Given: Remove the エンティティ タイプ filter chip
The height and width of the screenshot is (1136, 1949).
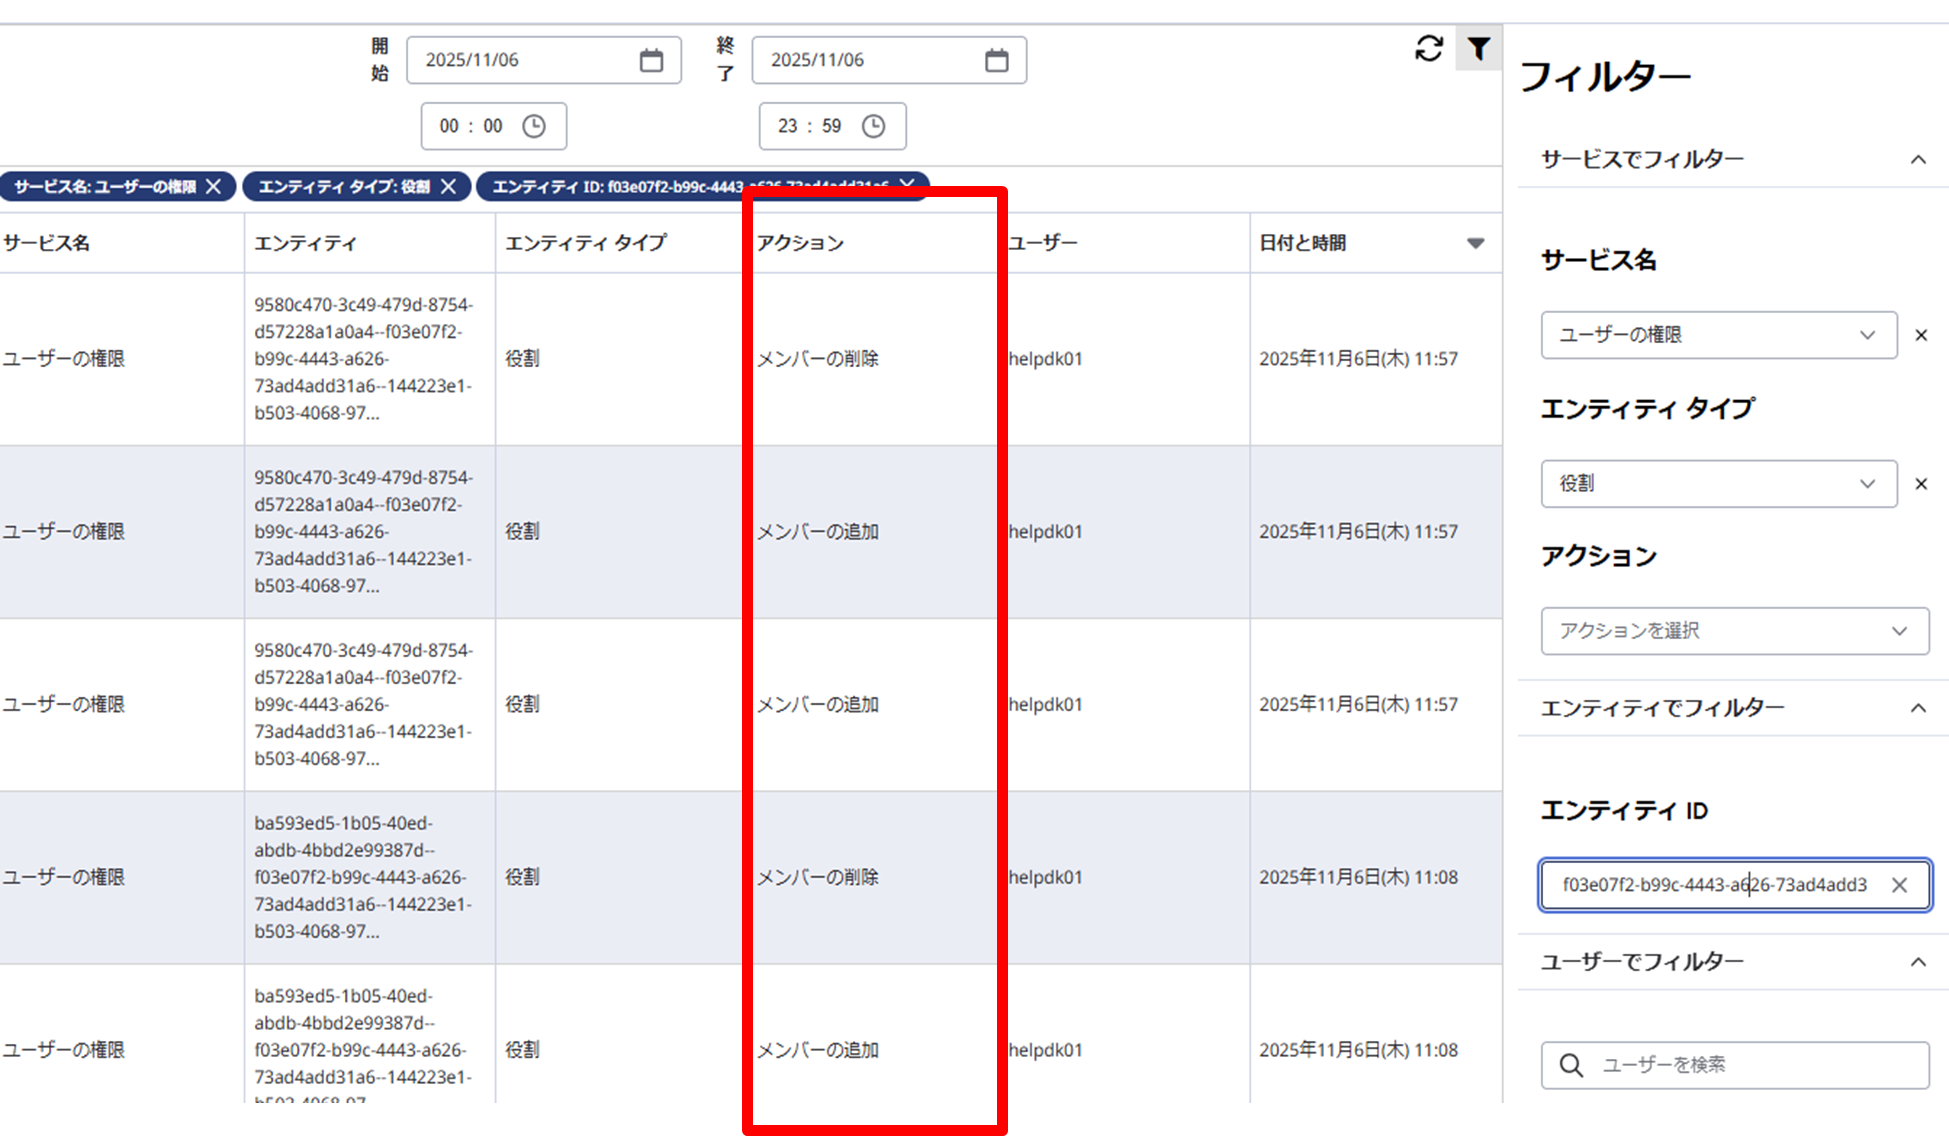Looking at the screenshot, I should [x=448, y=187].
